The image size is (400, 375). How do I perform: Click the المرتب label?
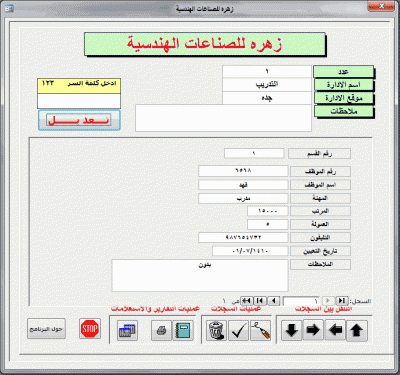pyautogui.click(x=320, y=211)
